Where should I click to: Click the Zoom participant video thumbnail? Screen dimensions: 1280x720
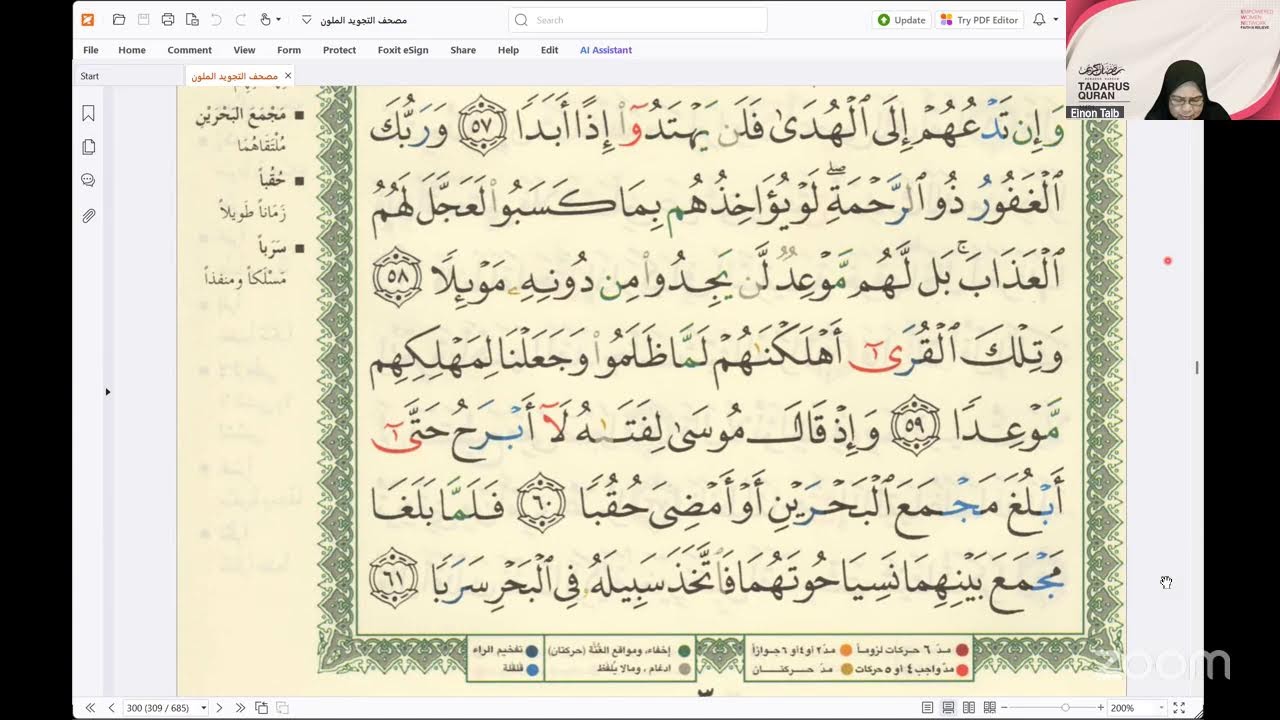(1173, 60)
